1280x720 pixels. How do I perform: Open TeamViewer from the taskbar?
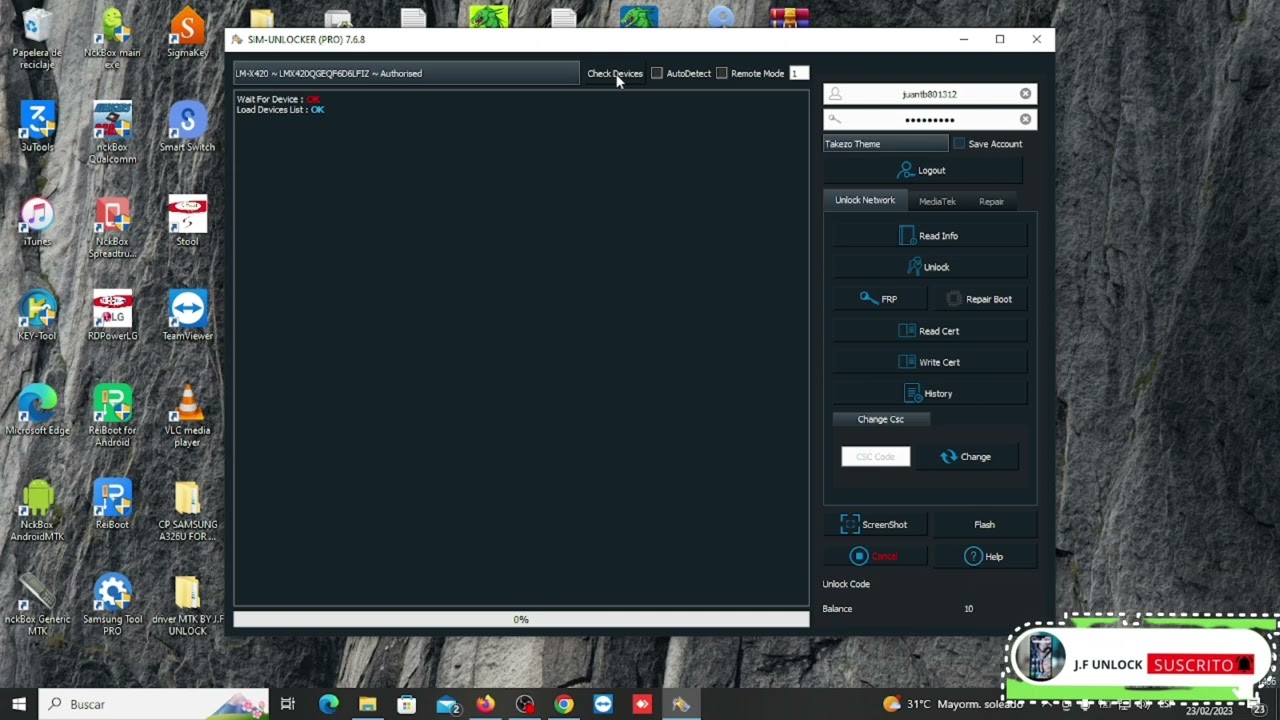603,704
